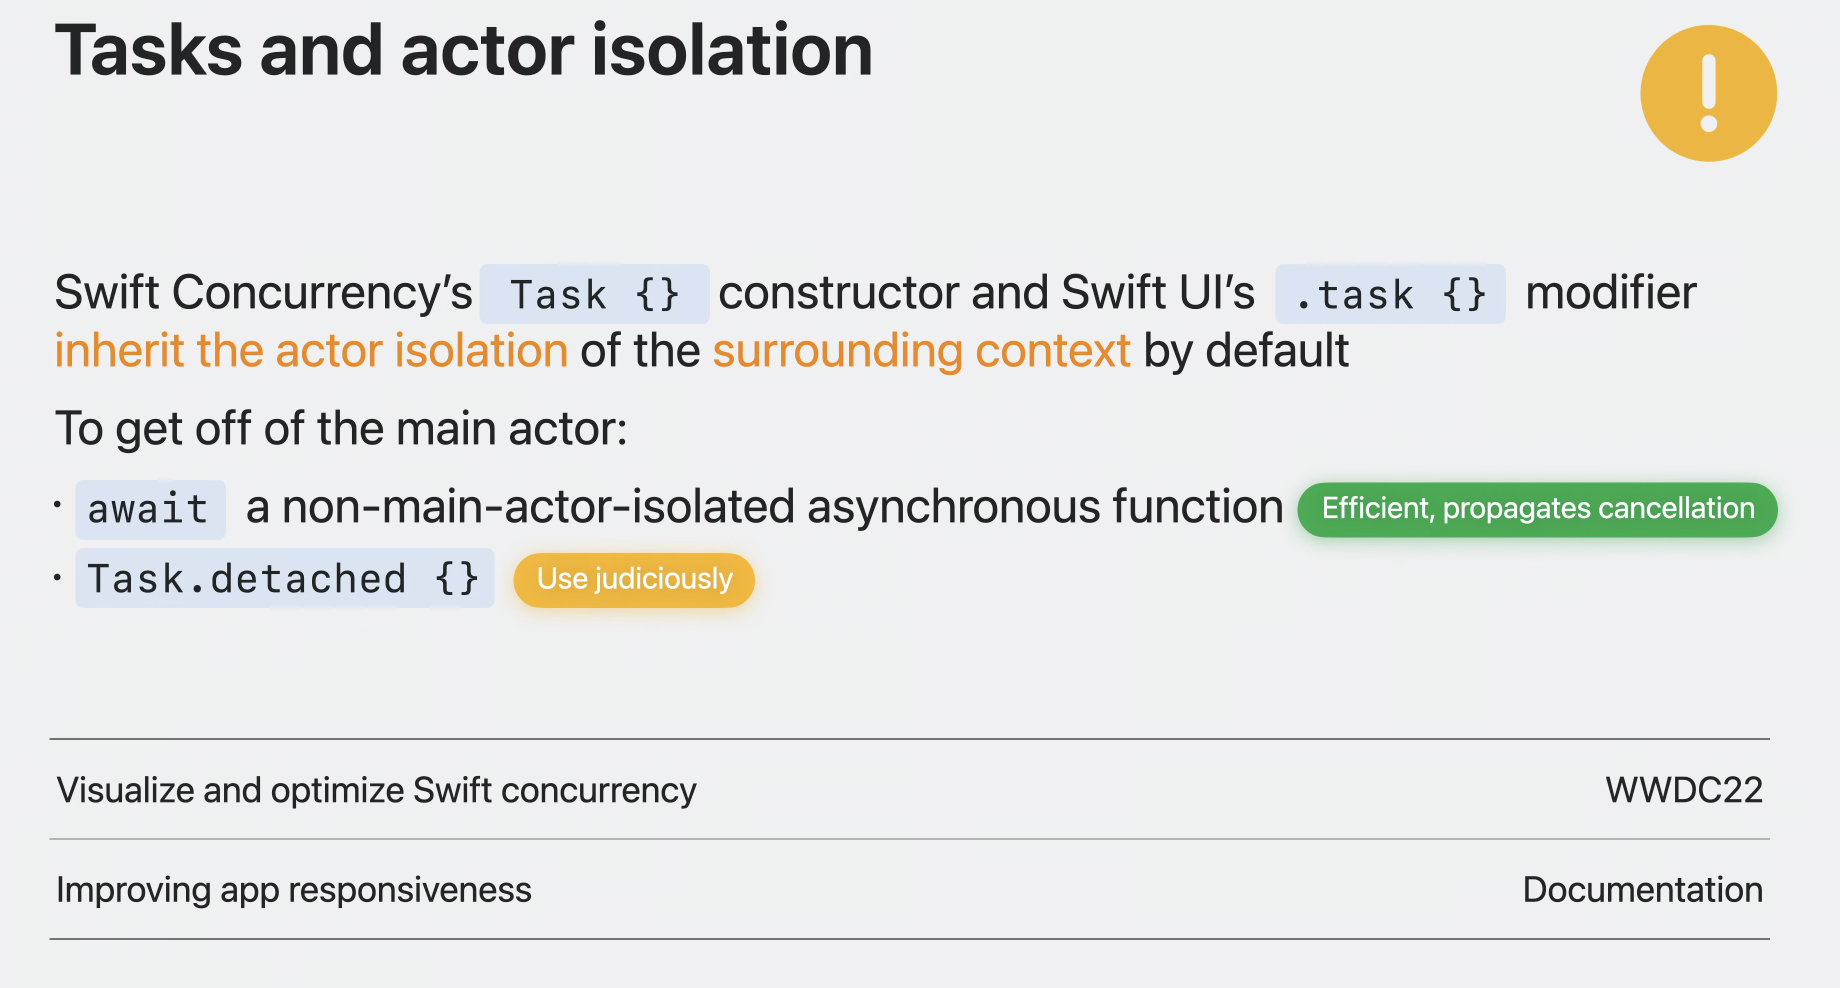Image resolution: width=1840 pixels, height=988 pixels.
Task: Select the '.task {}' modifier code snippet
Action: pos(1390,294)
